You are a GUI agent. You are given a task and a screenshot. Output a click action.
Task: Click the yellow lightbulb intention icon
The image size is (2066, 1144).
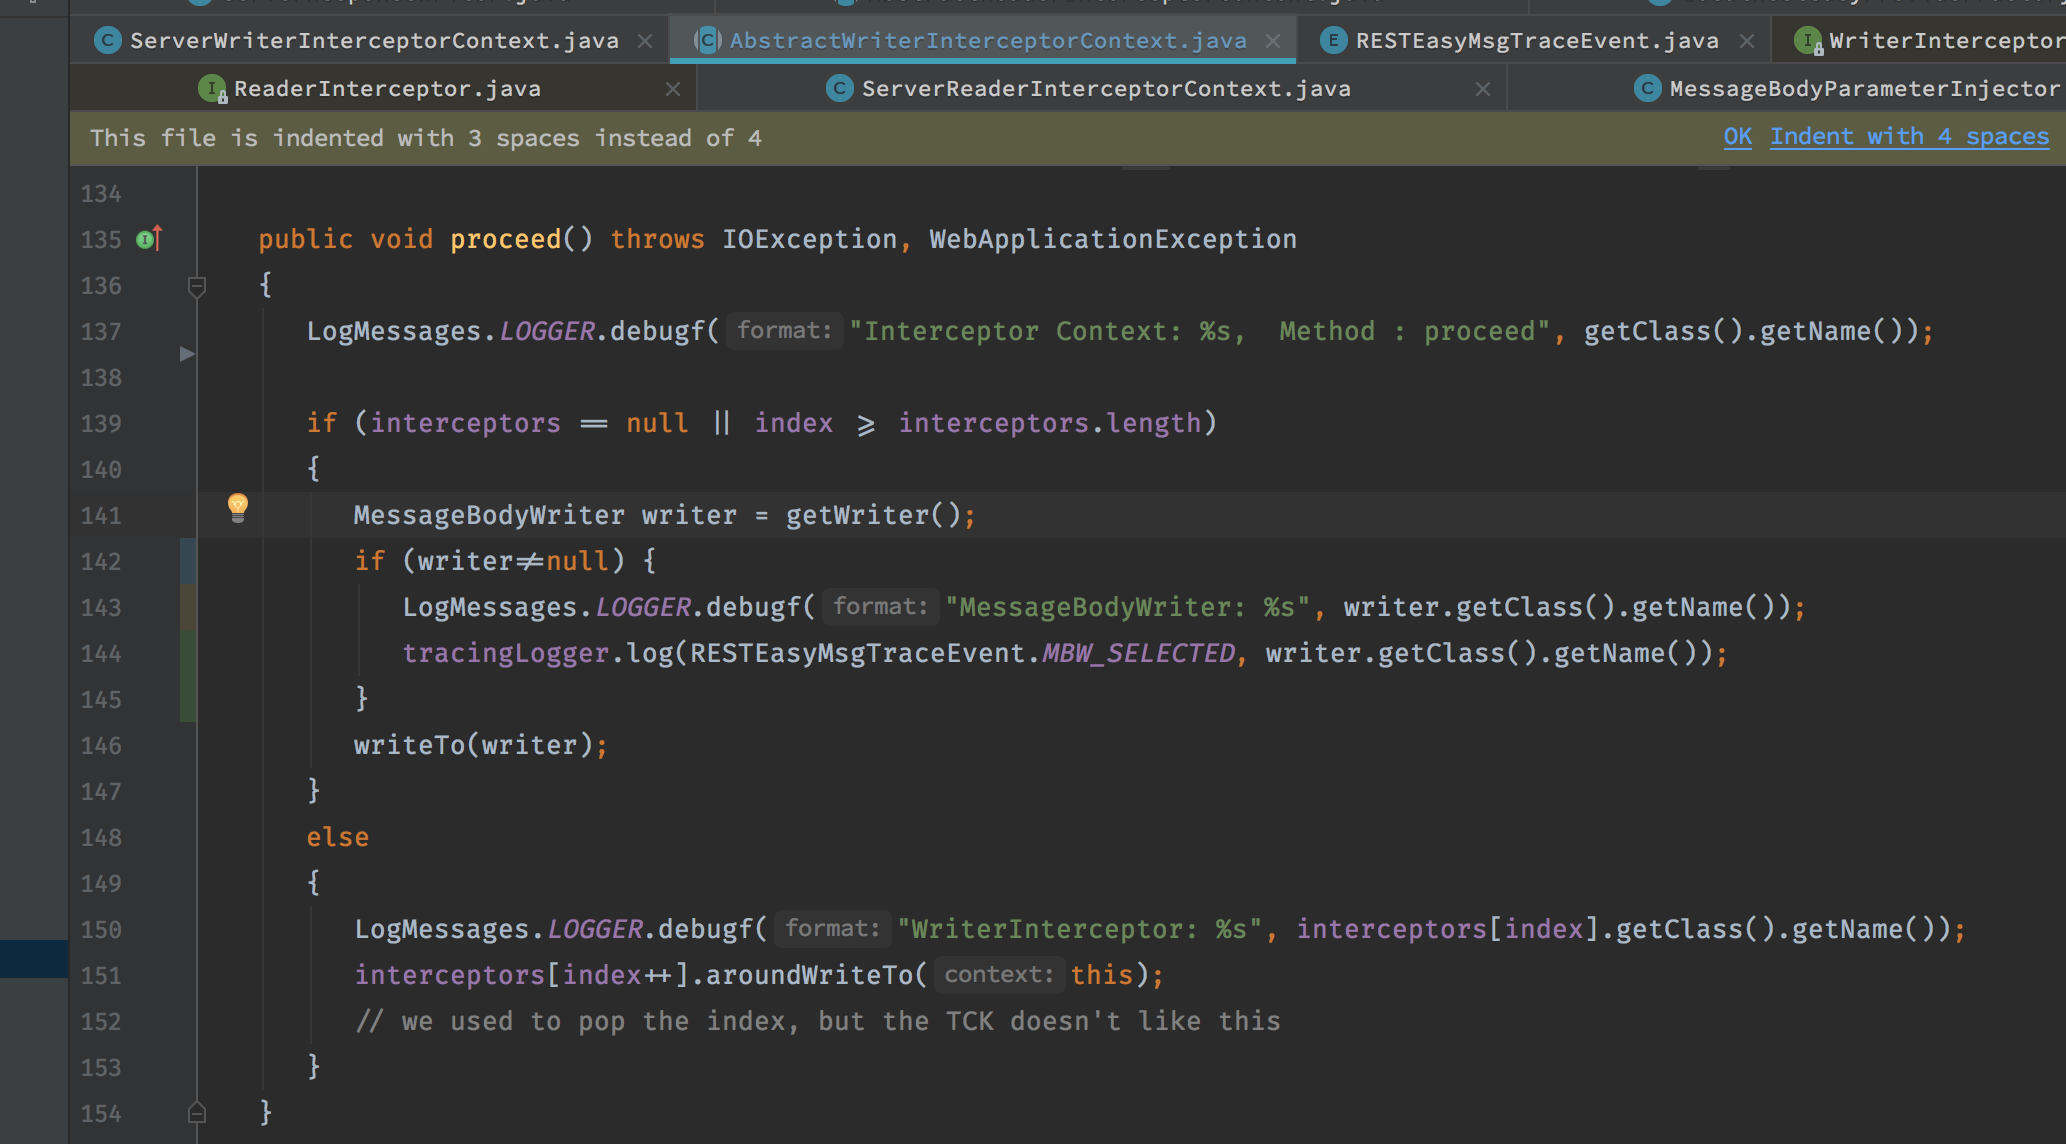click(x=237, y=507)
